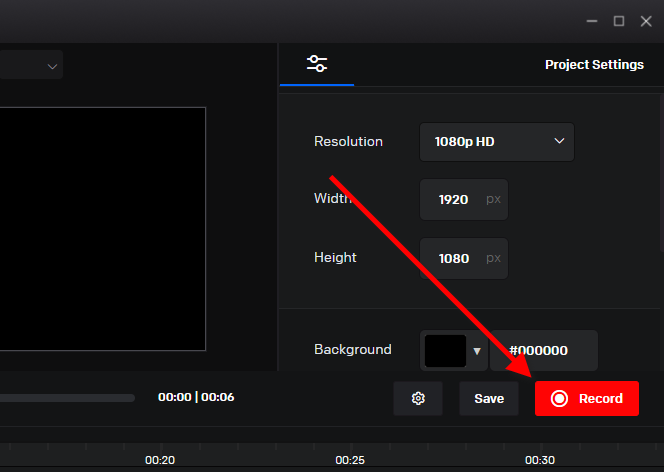Click the playback progress bar
This screenshot has width=664, height=472.
click(x=67, y=398)
